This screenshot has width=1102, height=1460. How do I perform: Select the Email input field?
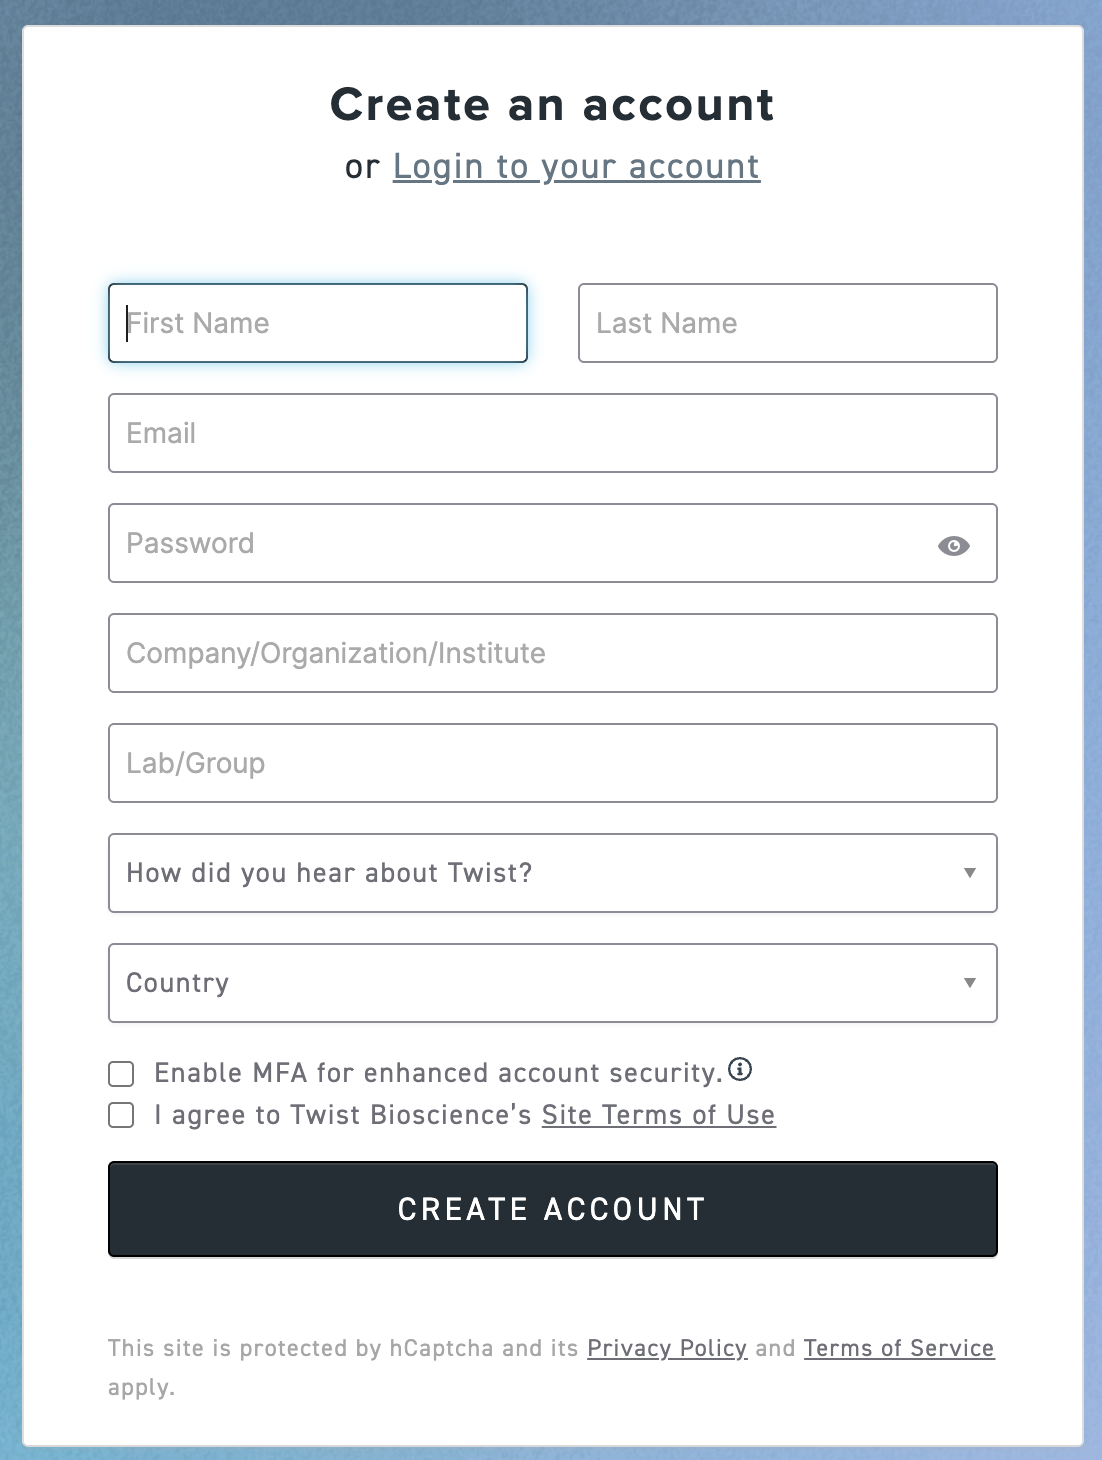tap(551, 433)
